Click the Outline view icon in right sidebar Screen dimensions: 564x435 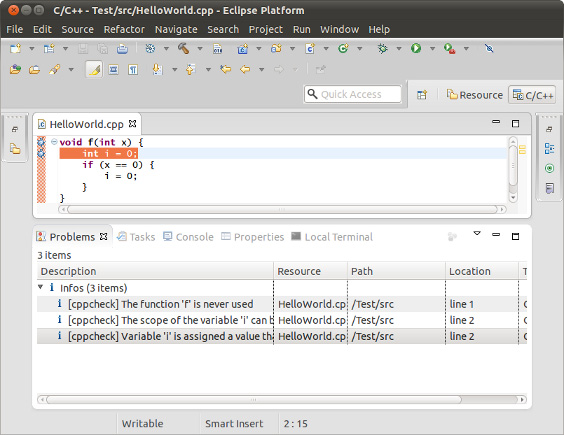(549, 148)
